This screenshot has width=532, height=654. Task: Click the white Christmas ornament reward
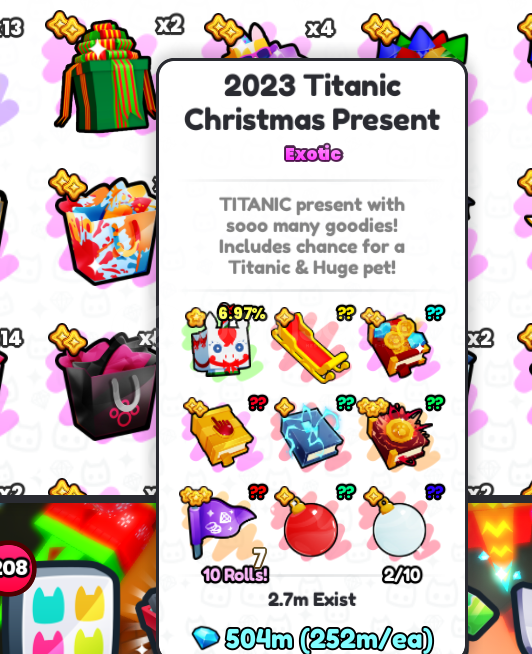coord(398,526)
